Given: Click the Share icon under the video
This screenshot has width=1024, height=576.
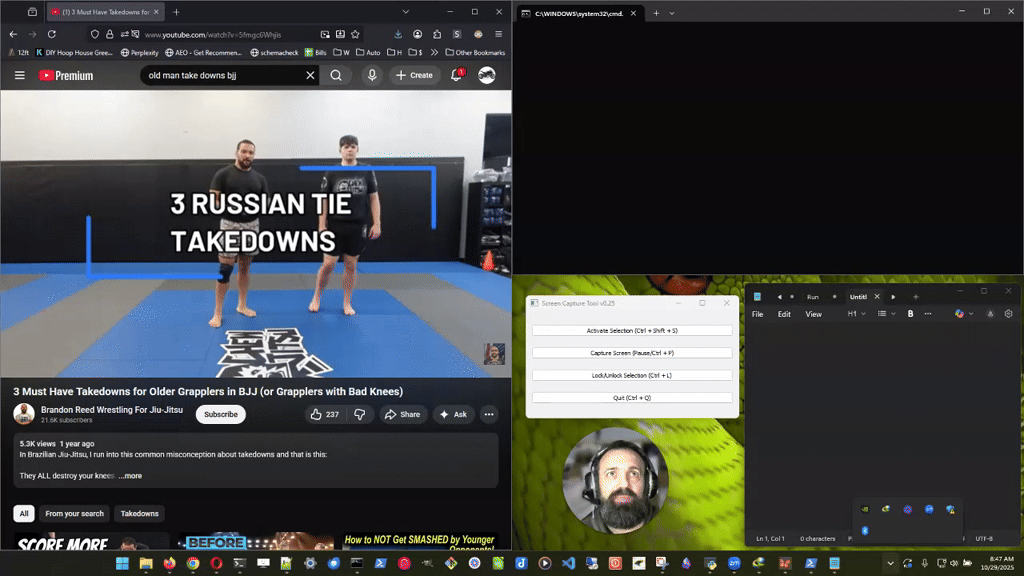Looking at the screenshot, I should [404, 414].
